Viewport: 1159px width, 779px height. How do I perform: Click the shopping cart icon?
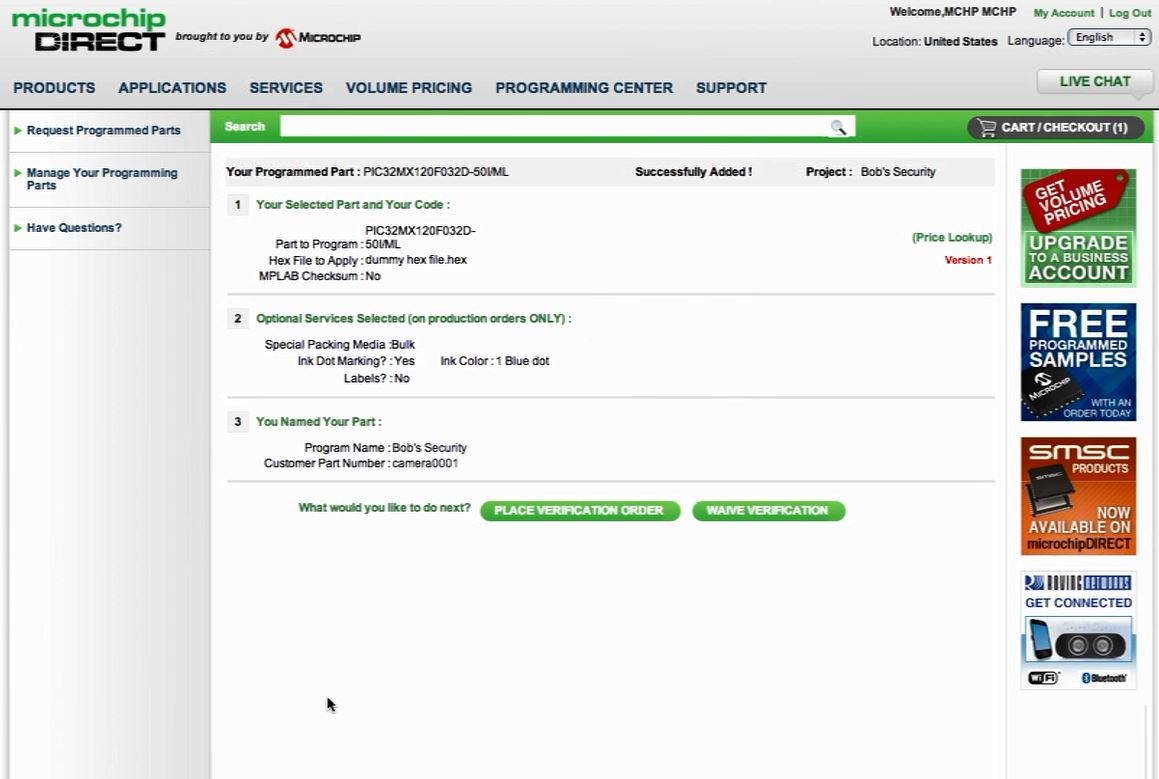987,128
